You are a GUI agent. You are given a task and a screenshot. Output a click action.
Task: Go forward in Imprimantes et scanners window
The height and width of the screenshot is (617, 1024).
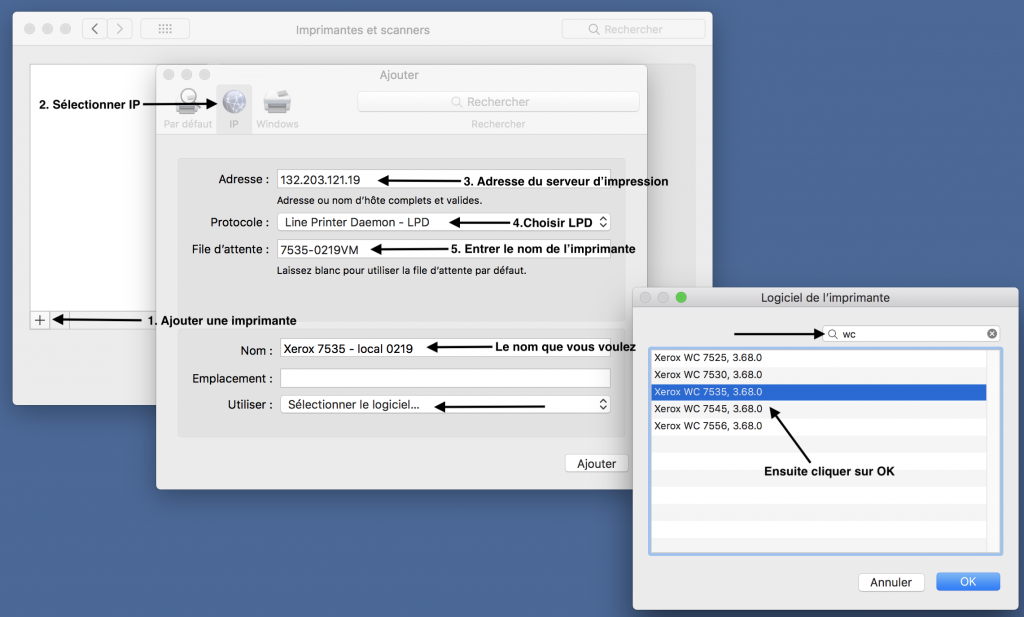coord(120,29)
